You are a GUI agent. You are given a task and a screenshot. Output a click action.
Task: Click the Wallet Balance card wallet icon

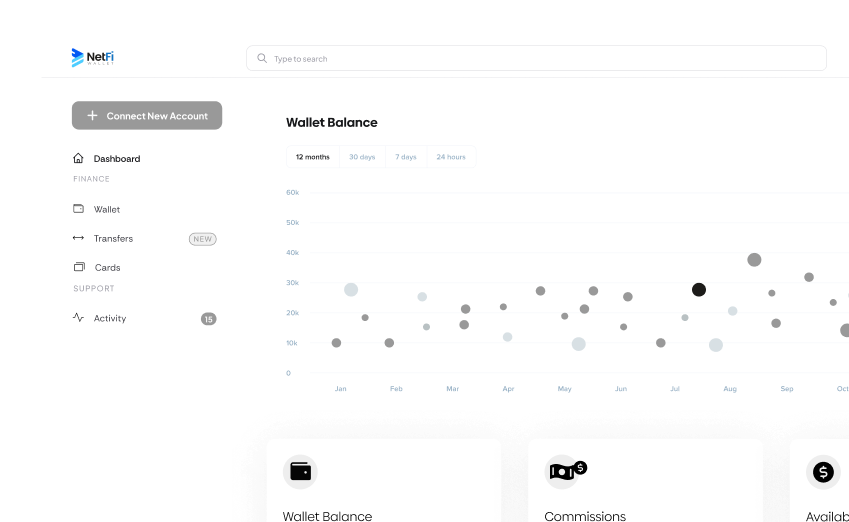[301, 472]
